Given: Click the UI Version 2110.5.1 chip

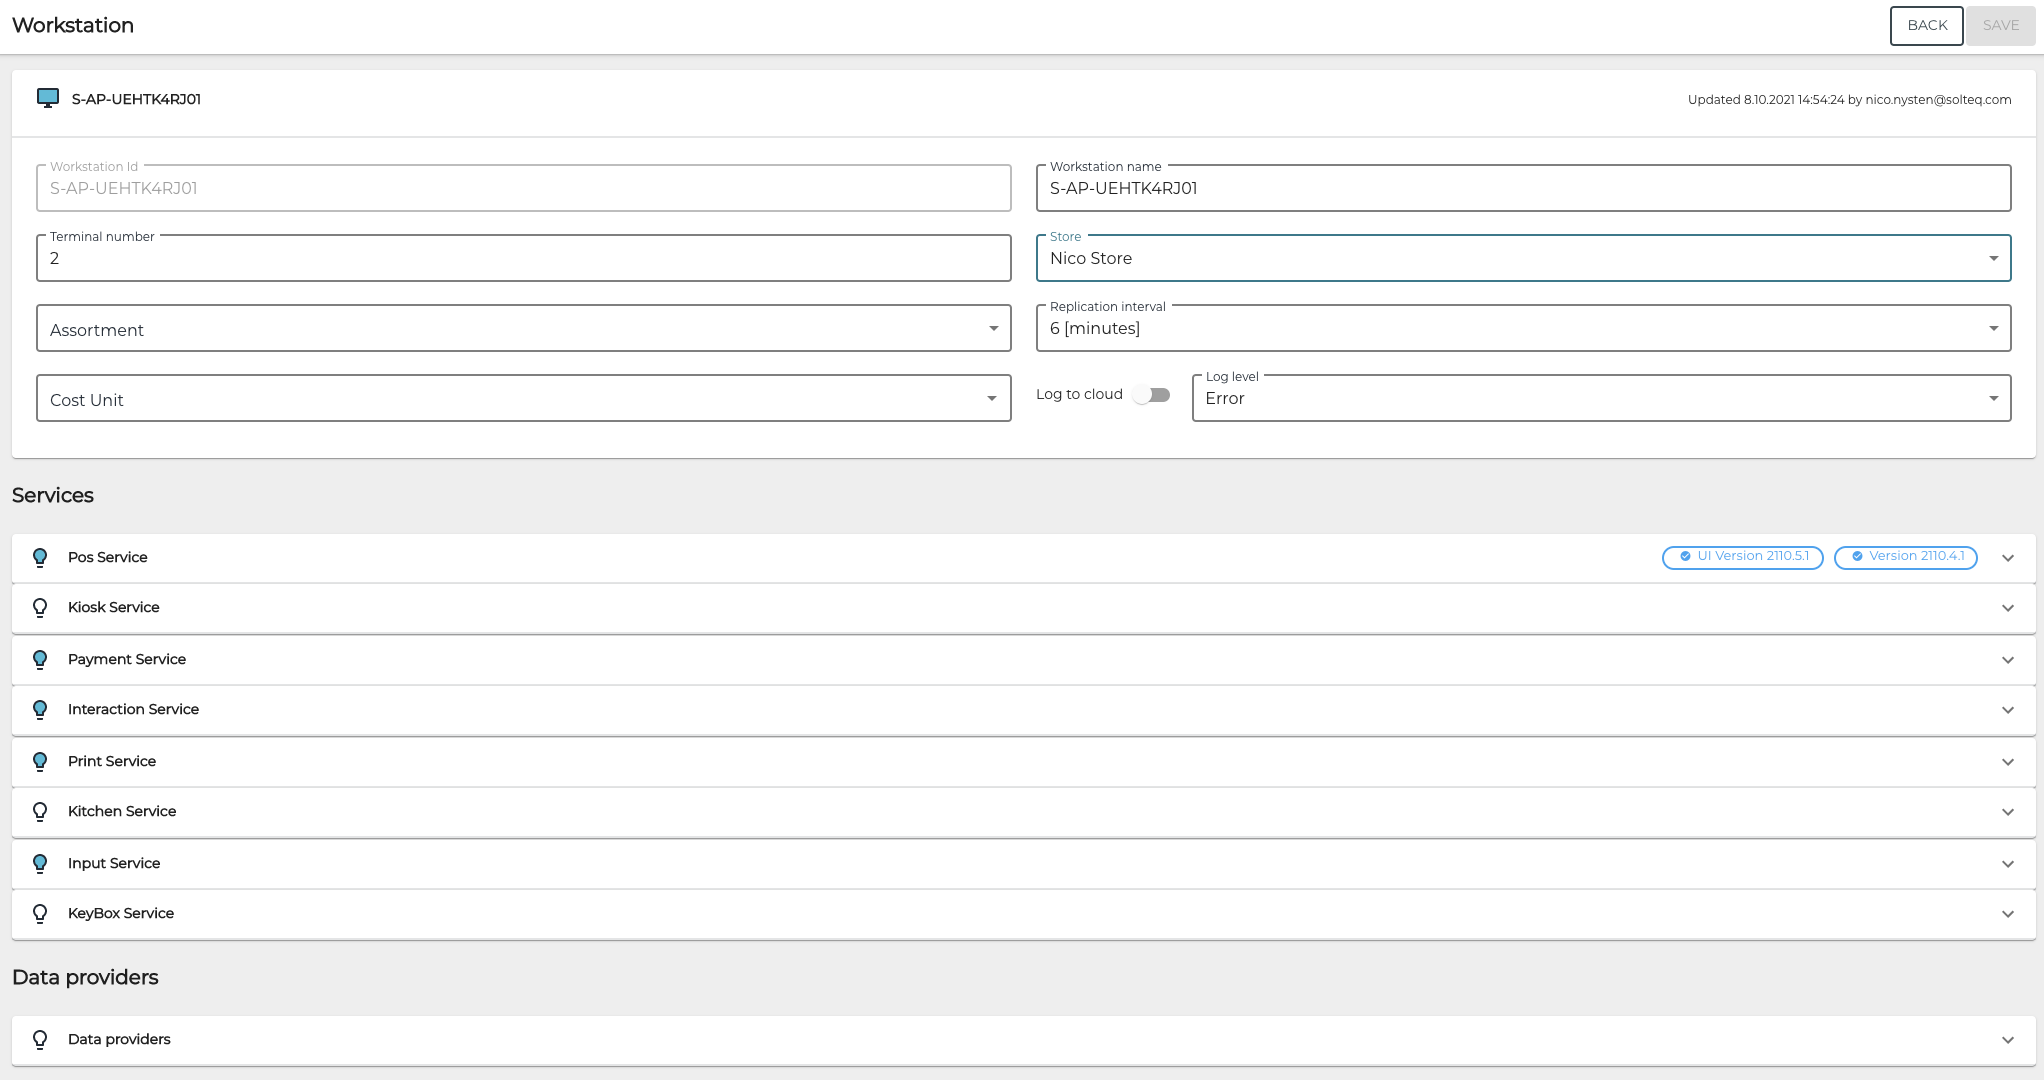Looking at the screenshot, I should 1742,557.
